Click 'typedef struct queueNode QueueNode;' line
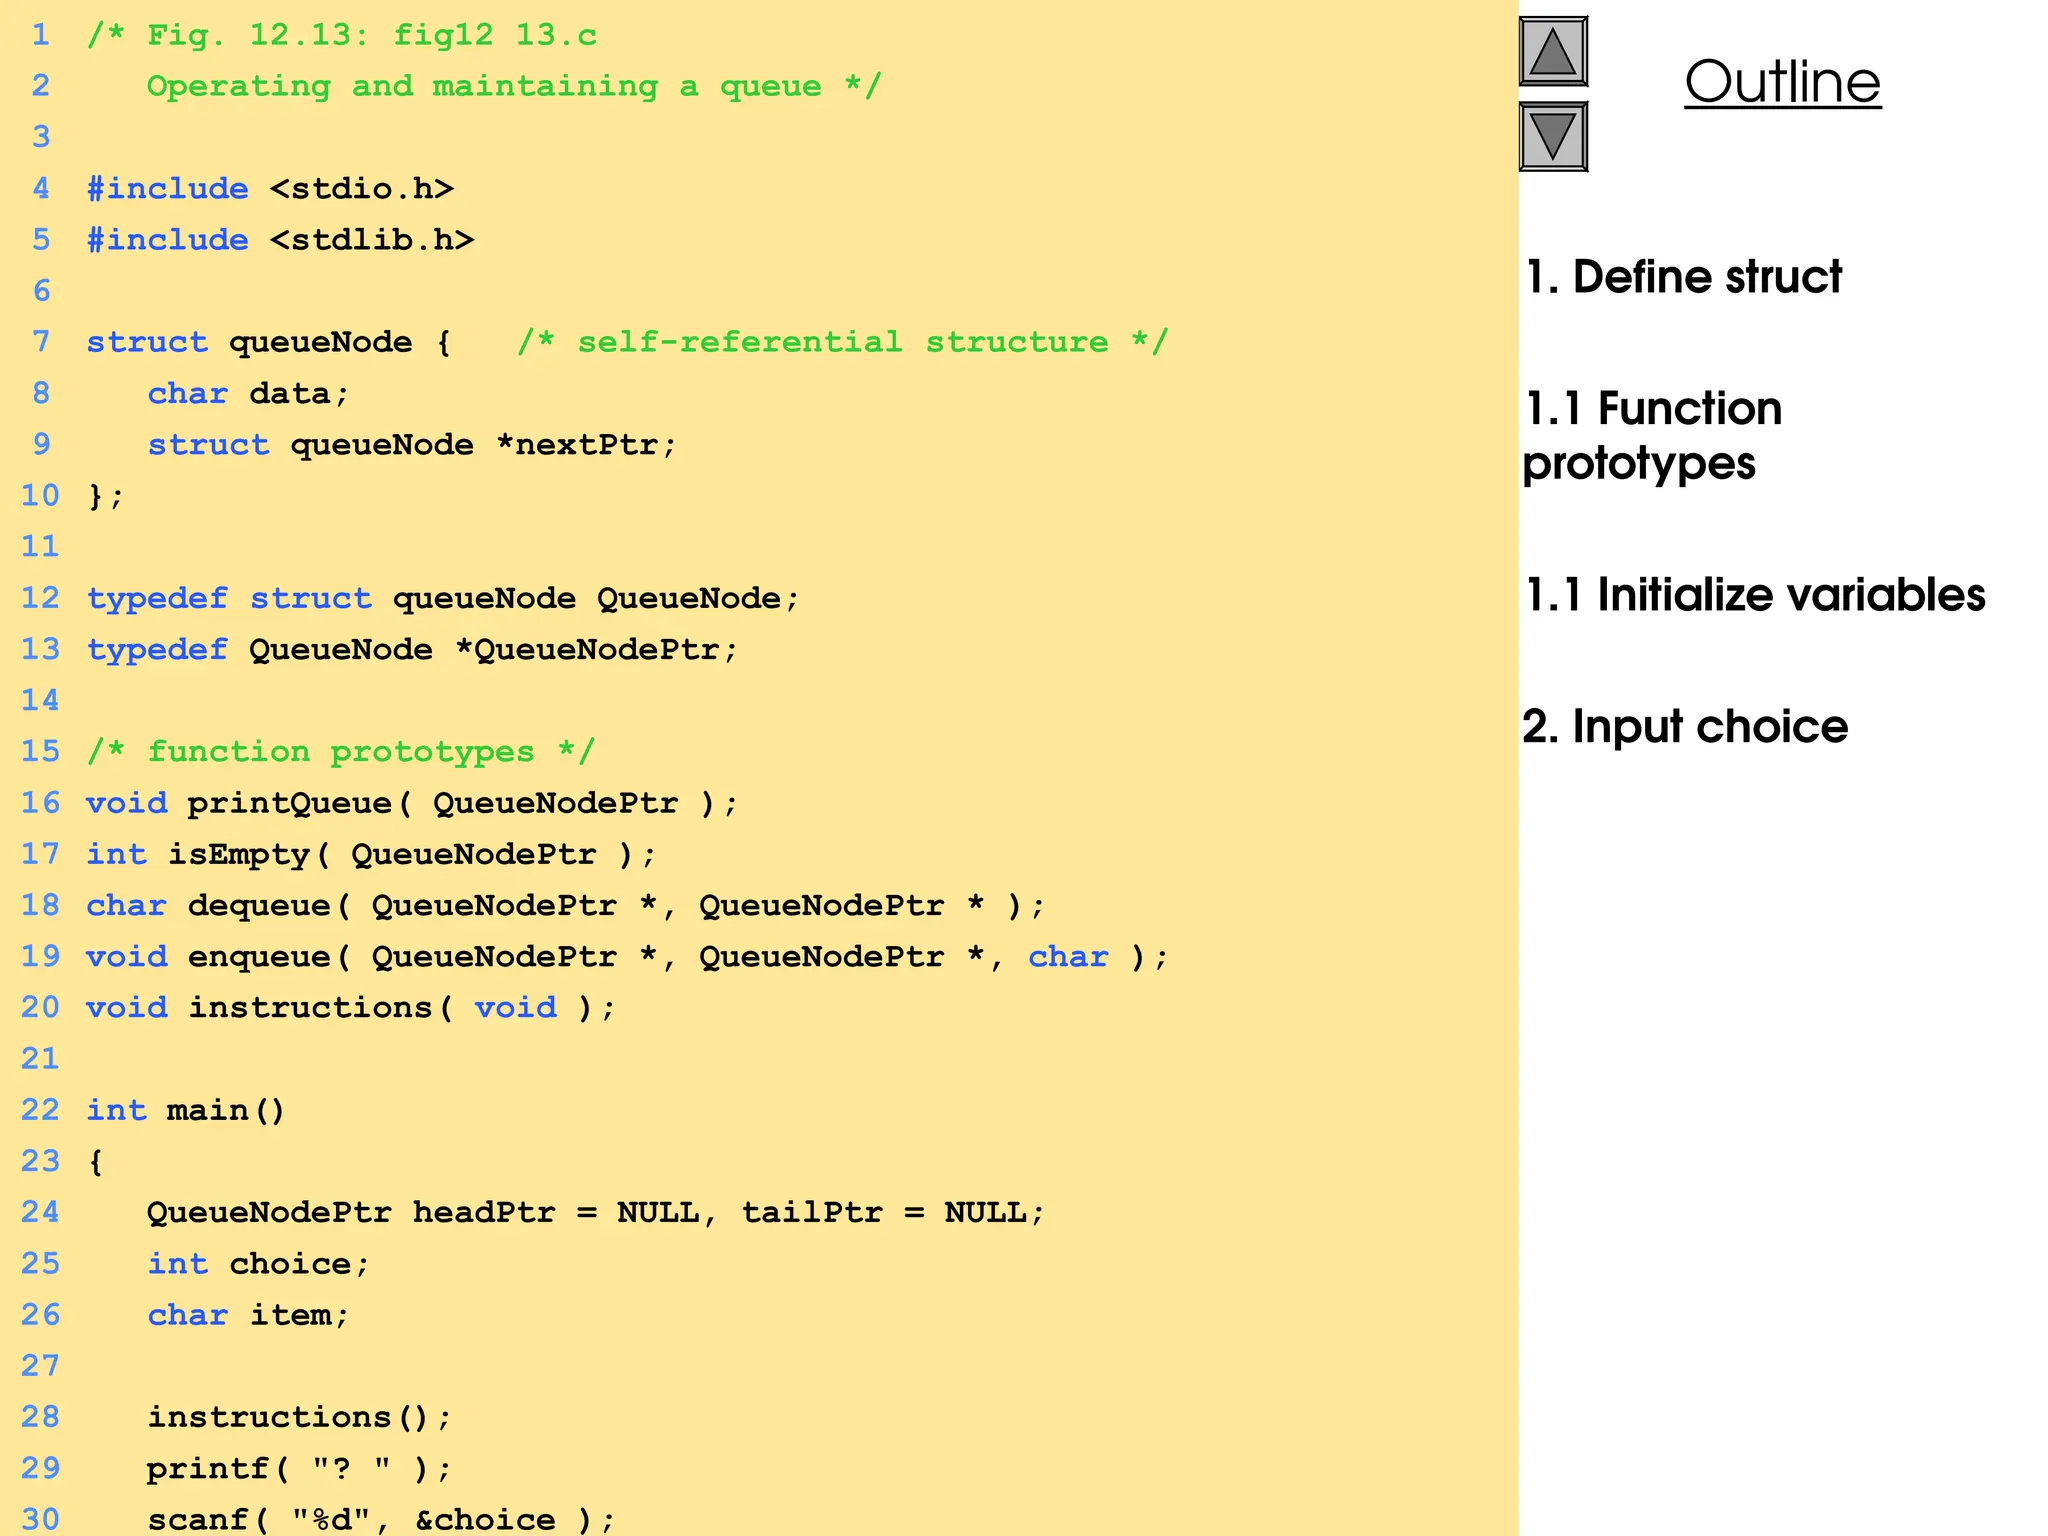2048x1536 pixels. coord(443,599)
